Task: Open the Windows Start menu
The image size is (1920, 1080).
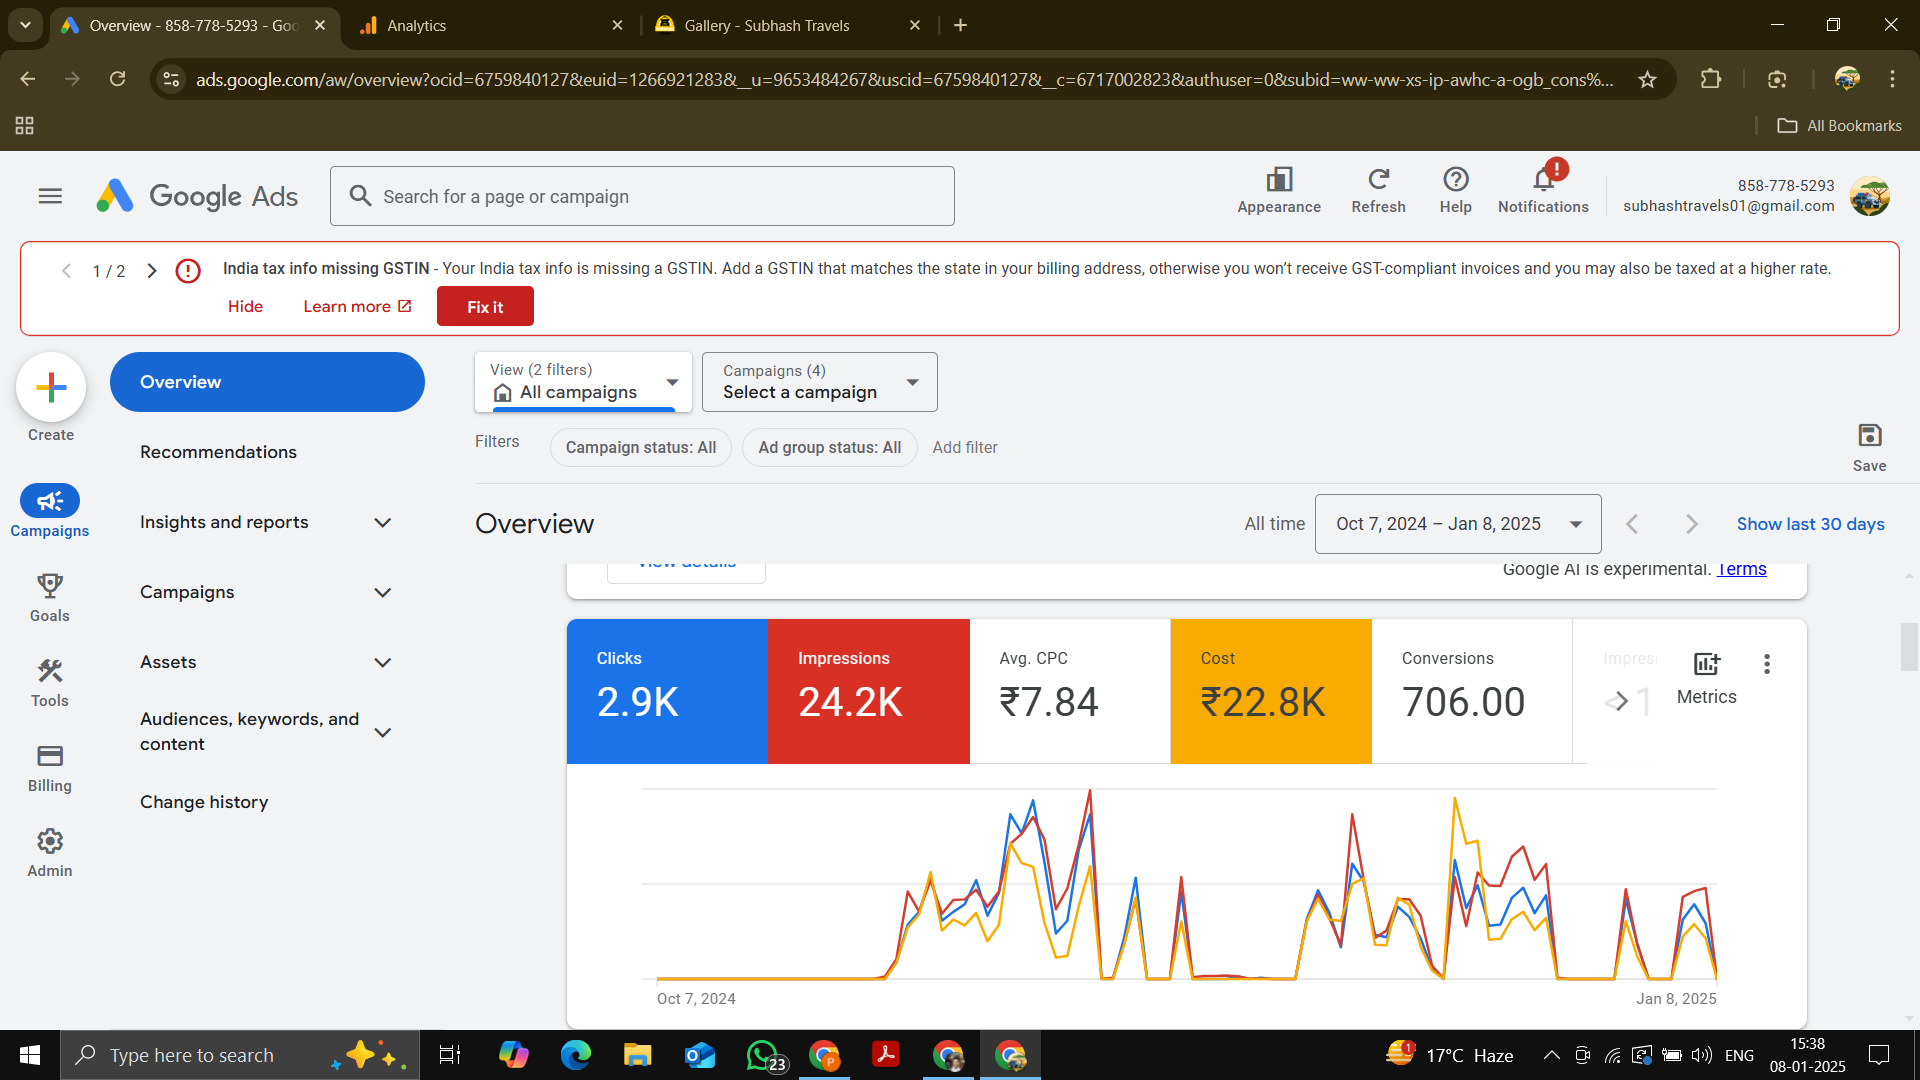Action: point(30,1055)
